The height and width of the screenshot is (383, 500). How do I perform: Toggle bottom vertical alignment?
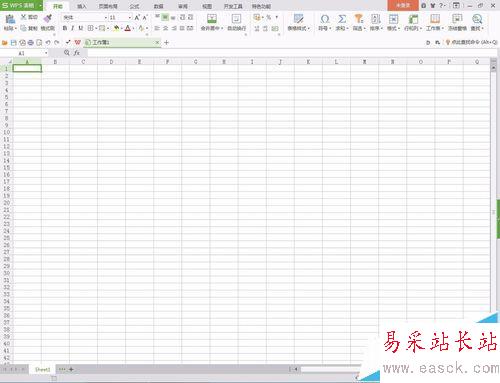pyautogui.click(x=173, y=17)
